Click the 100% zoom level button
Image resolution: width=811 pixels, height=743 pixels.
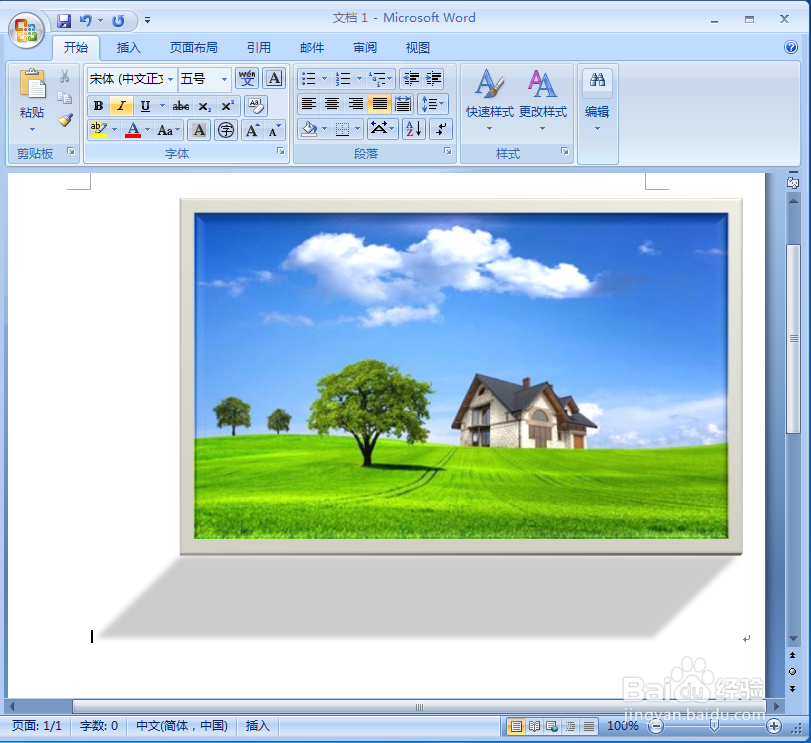coord(622,726)
